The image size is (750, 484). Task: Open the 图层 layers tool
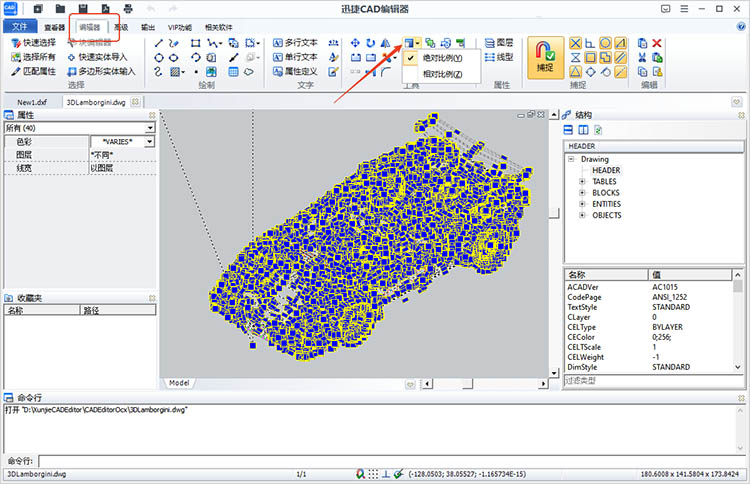[x=496, y=44]
